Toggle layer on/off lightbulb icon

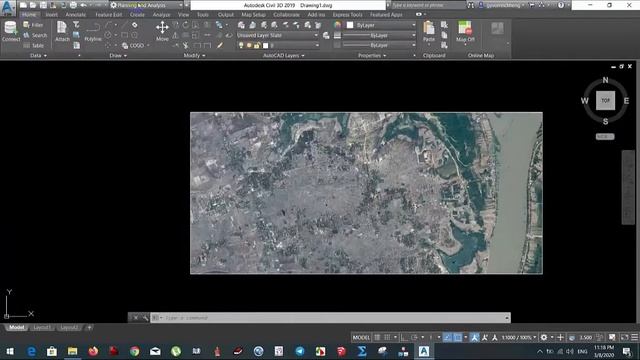coord(241,45)
